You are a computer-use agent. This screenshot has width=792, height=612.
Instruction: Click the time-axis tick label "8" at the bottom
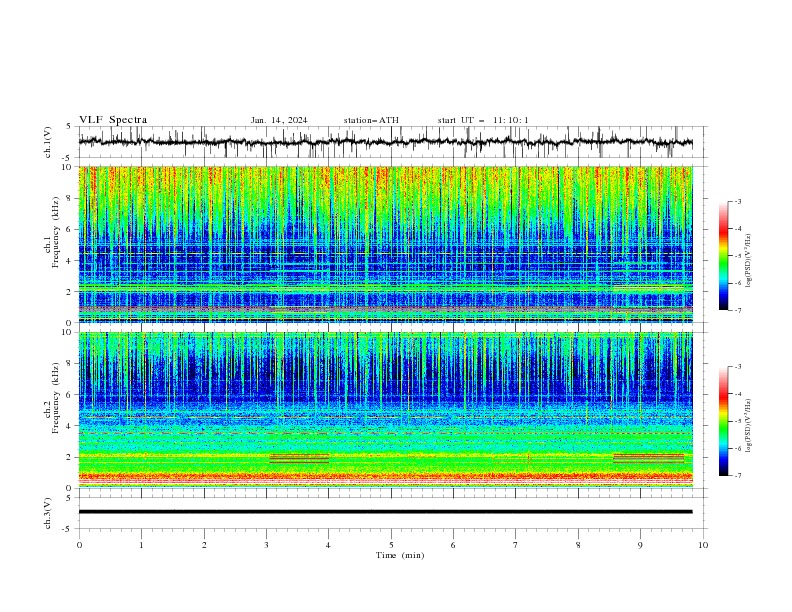(578, 545)
